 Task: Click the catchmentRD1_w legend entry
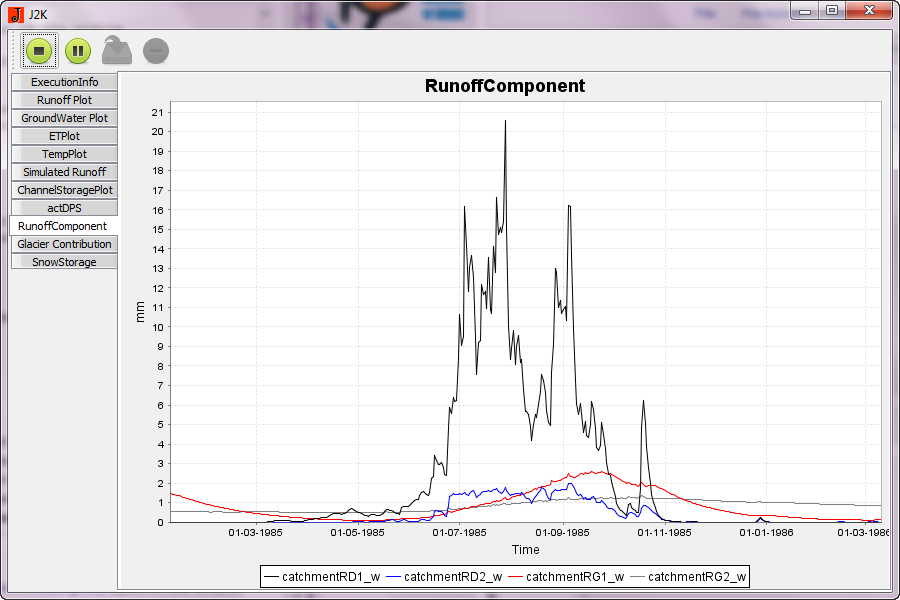coord(321,577)
